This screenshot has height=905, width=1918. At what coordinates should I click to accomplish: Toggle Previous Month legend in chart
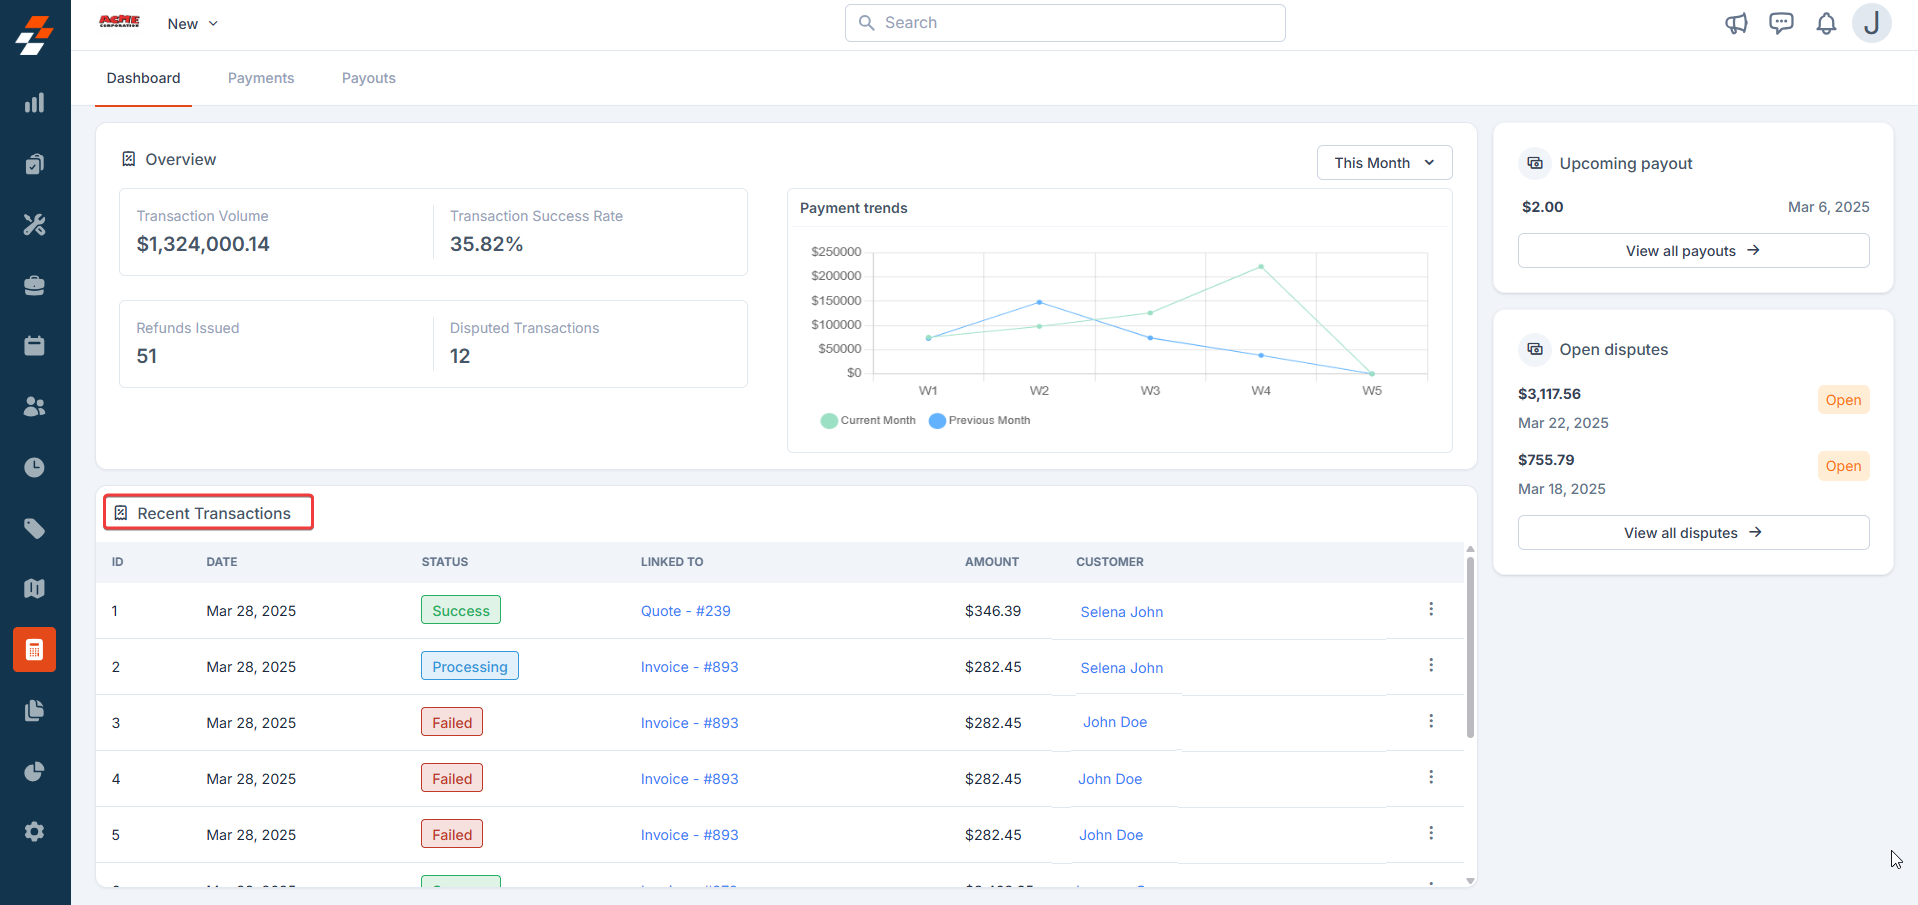coord(979,420)
